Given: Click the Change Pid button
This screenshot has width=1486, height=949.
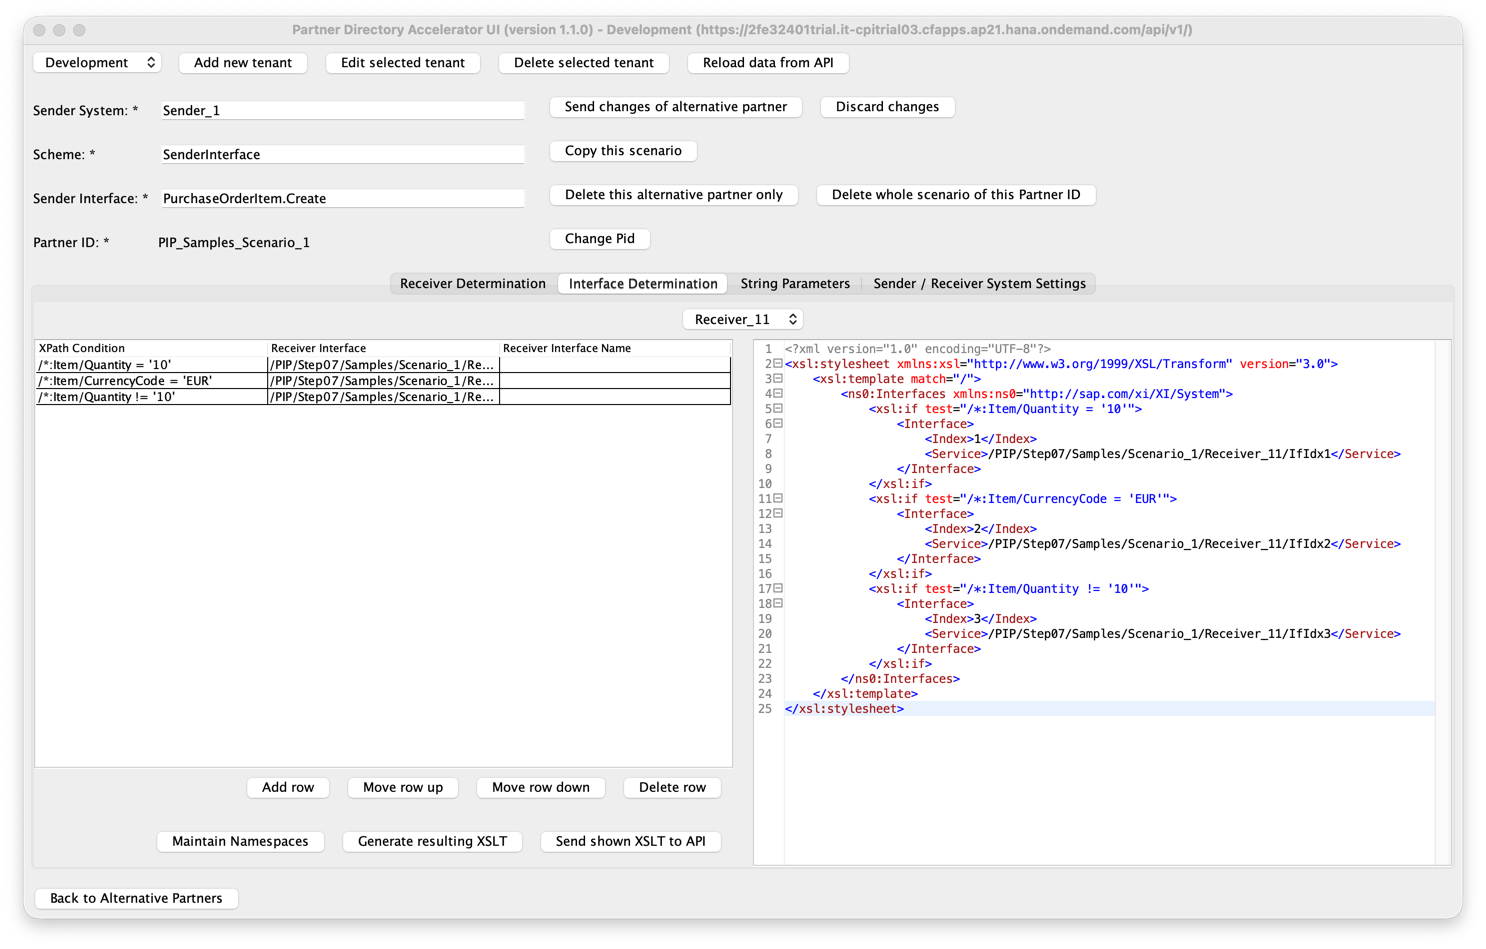Looking at the screenshot, I should (600, 239).
